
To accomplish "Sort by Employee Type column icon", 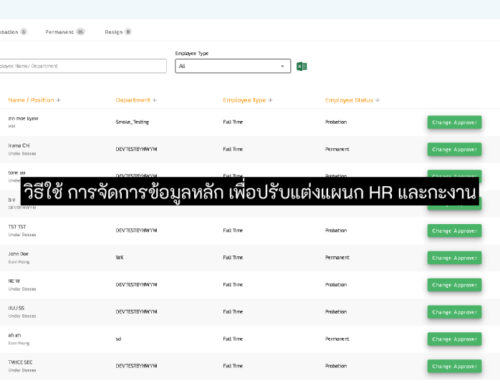I will pyautogui.click(x=270, y=100).
